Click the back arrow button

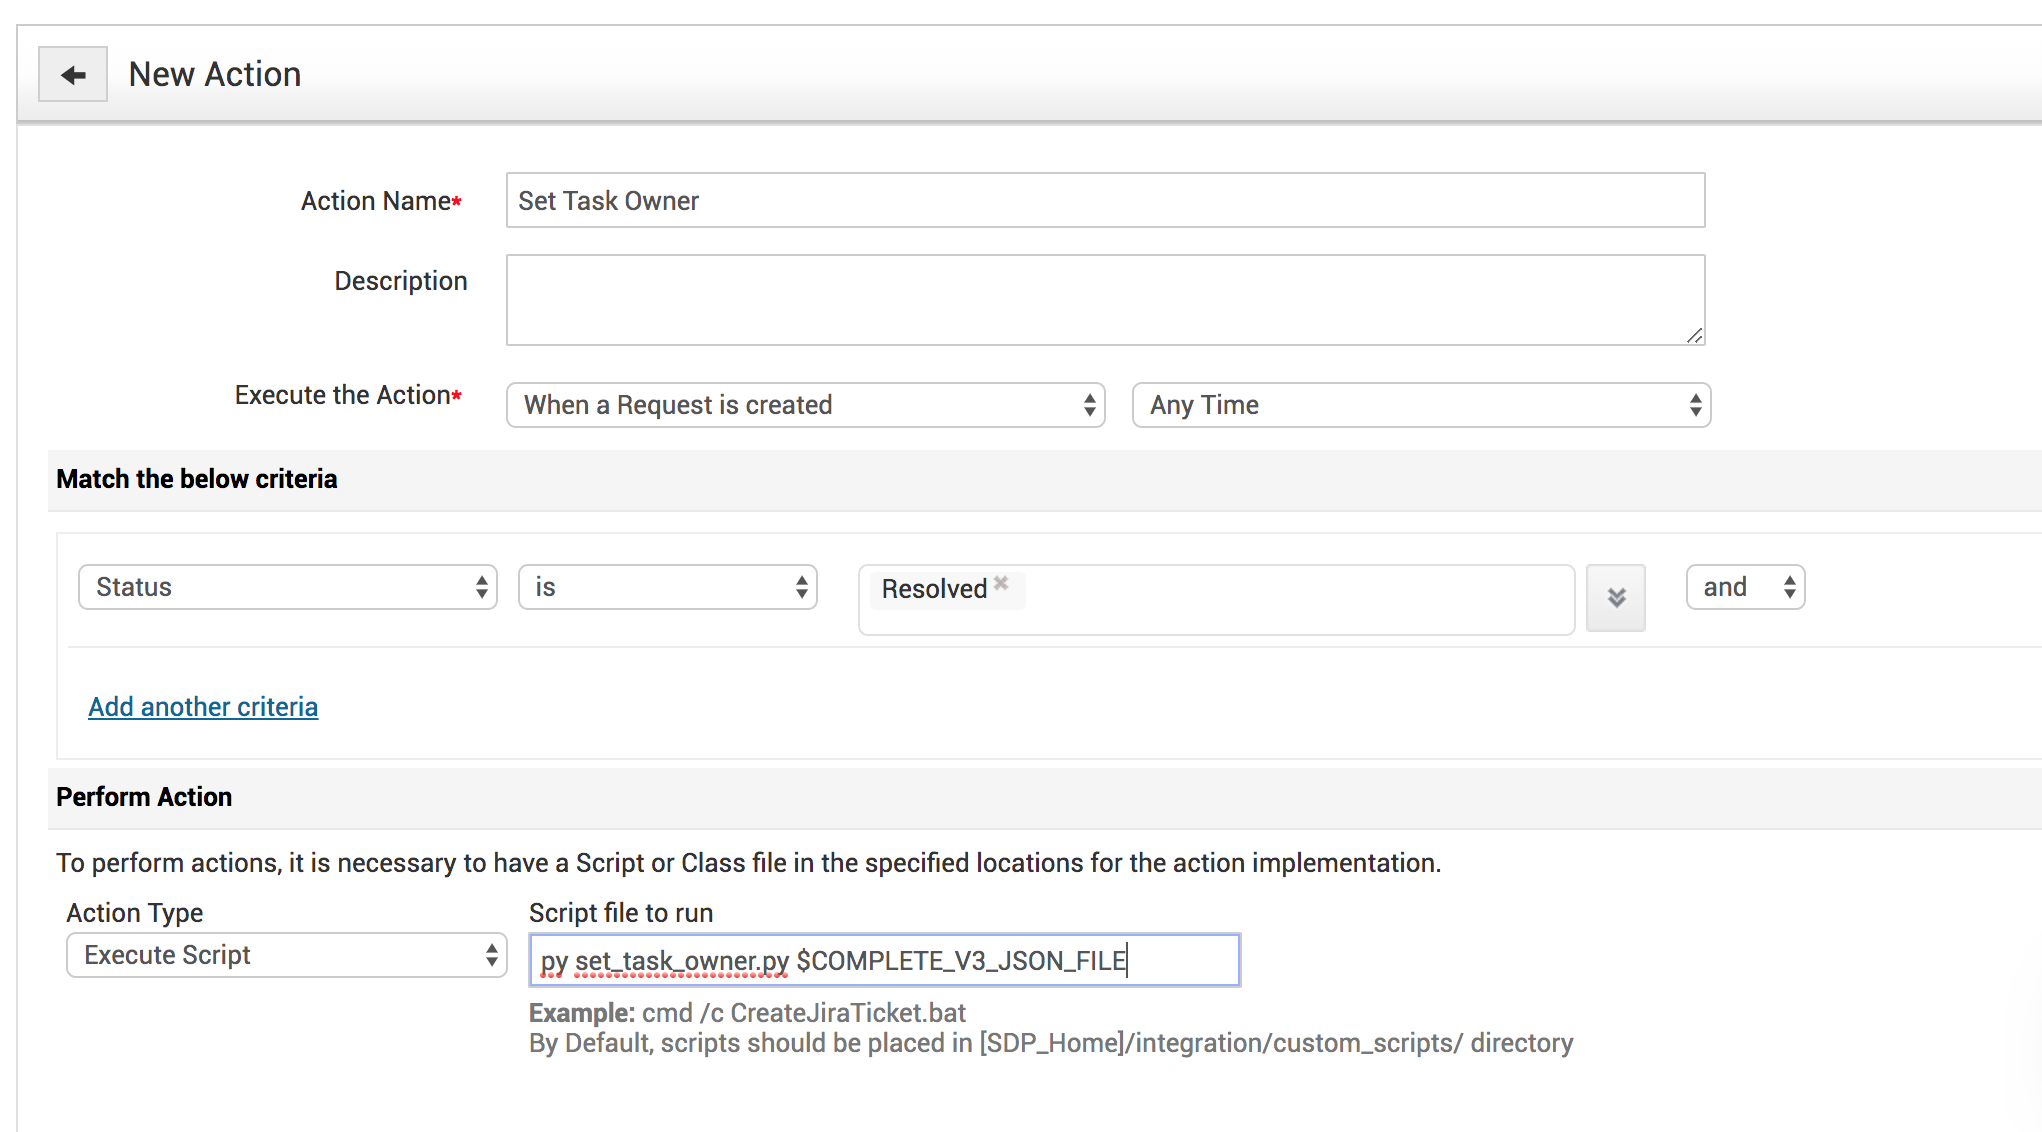point(73,75)
